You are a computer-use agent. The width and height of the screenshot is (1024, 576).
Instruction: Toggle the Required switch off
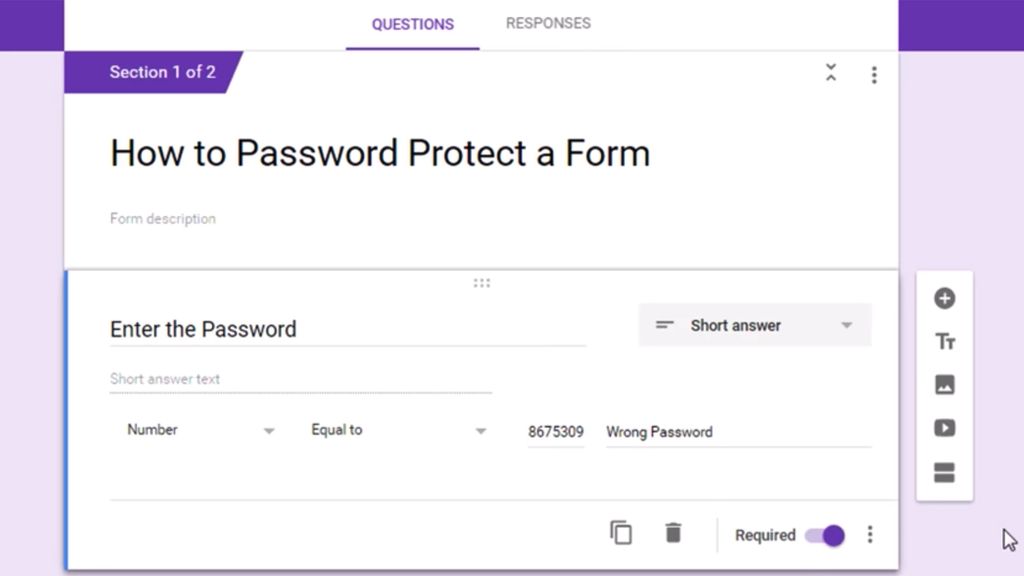[x=822, y=536]
